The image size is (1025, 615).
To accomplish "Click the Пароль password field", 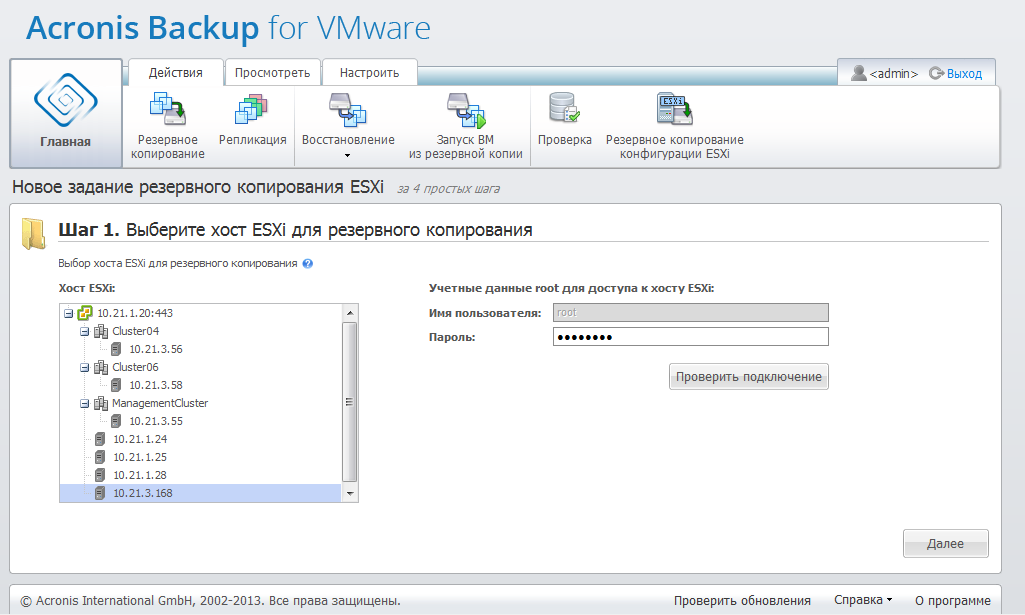I will [x=690, y=337].
